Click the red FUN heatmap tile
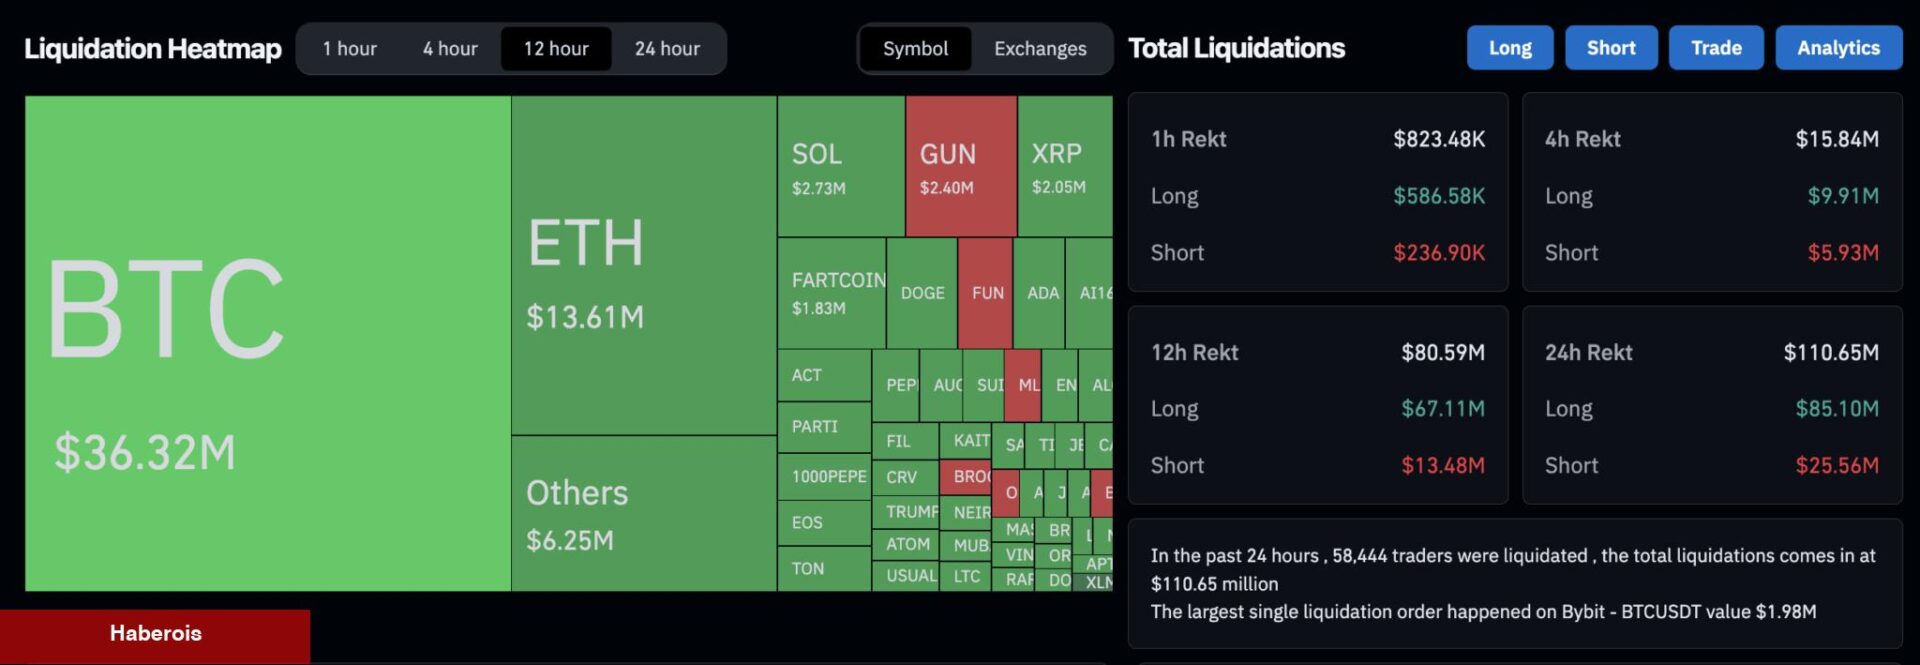This screenshot has width=1920, height=665. [x=986, y=293]
